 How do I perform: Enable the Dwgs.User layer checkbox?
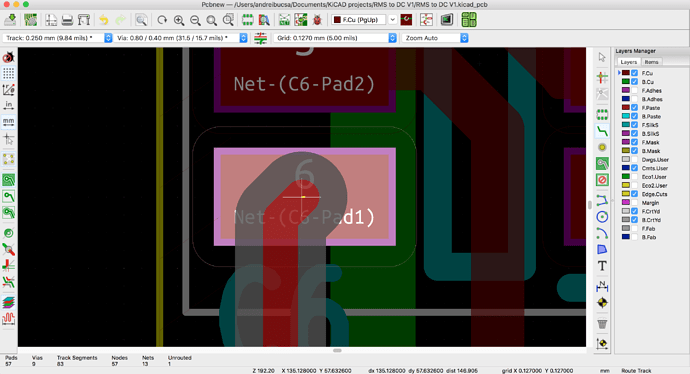click(635, 159)
